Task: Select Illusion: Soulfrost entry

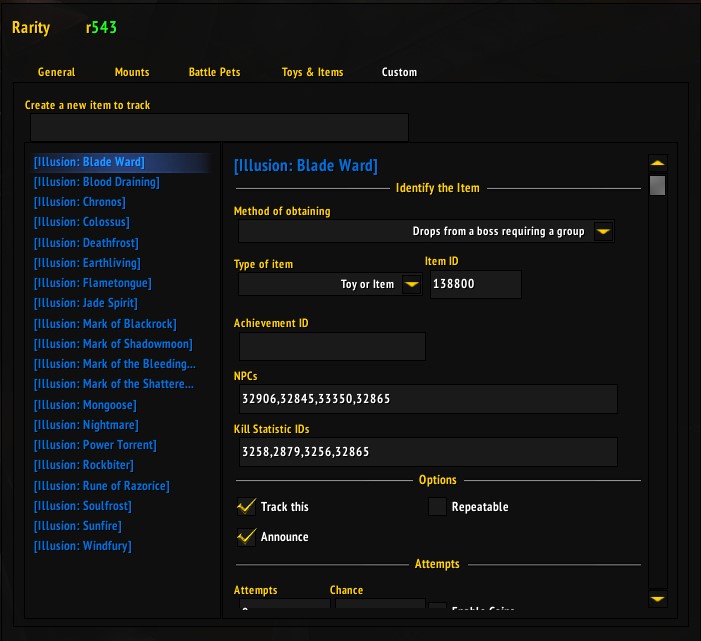Action: coord(83,506)
